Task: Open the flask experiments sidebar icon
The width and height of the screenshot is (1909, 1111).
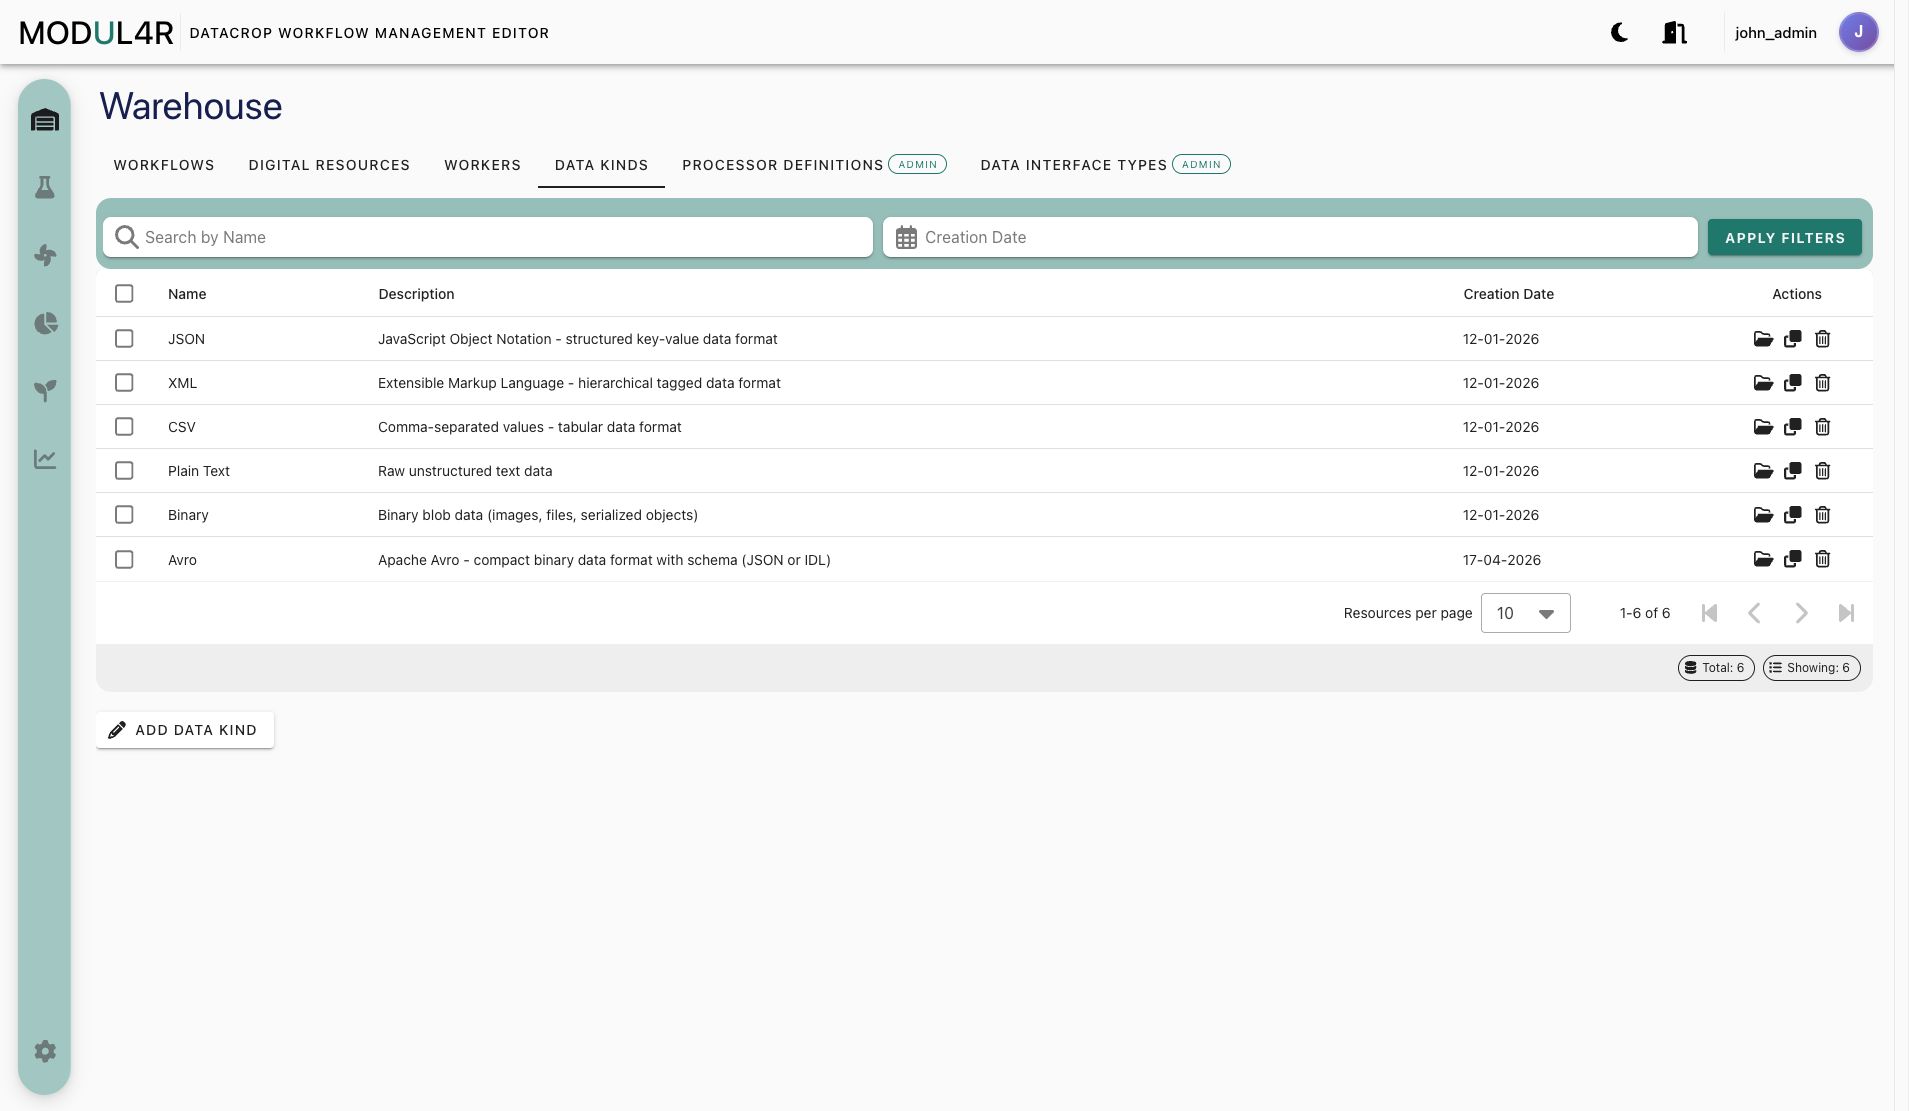Action: (45, 188)
